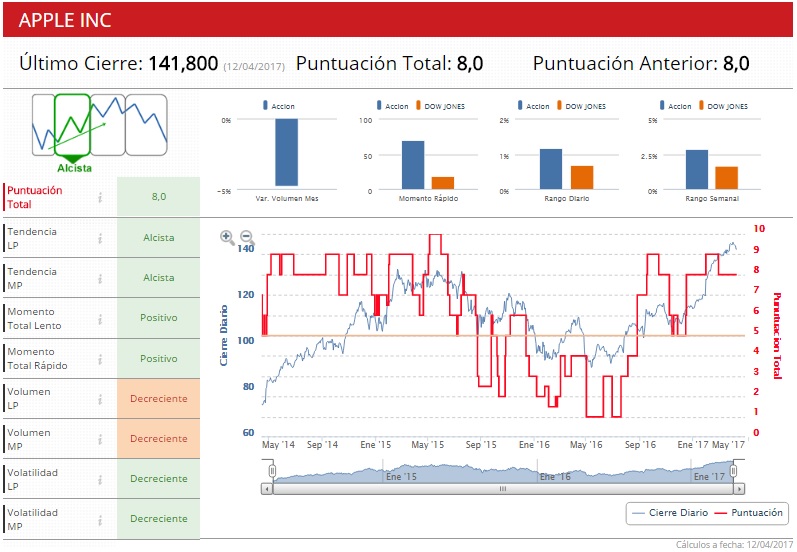The height and width of the screenshot is (552, 797).
Task: Click the blue bar in Var. Volumen Mes
Action: (x=287, y=152)
